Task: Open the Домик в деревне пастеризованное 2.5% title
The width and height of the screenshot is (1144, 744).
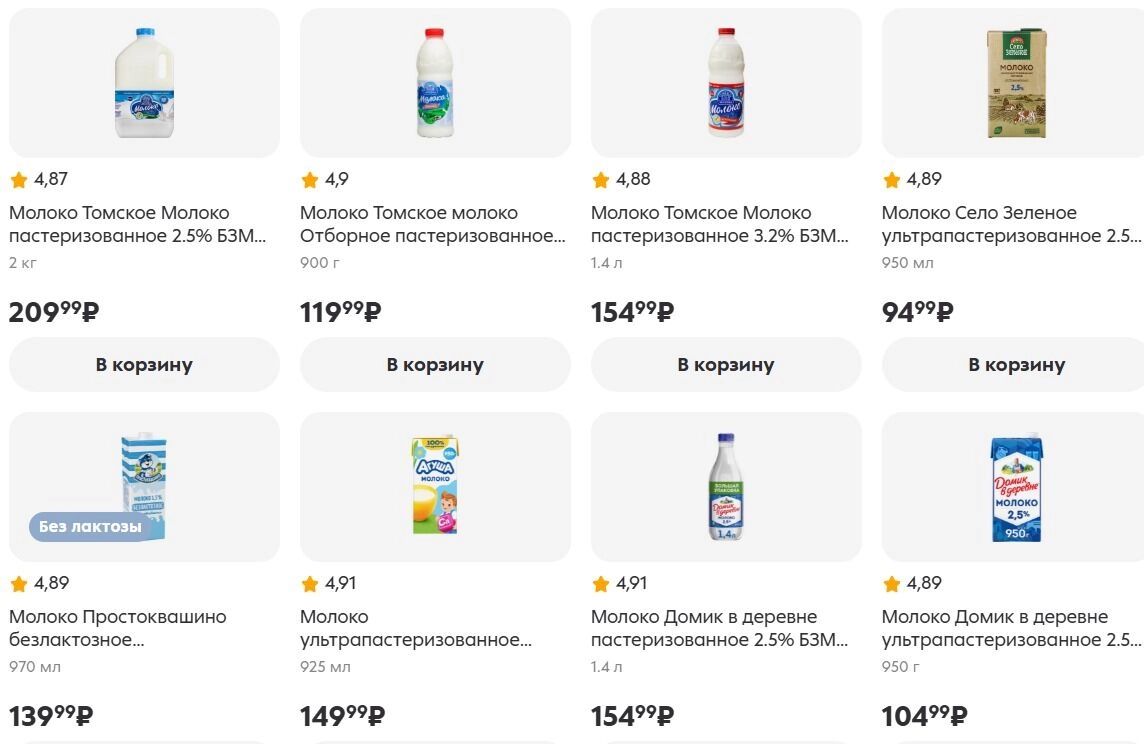Action: (718, 628)
